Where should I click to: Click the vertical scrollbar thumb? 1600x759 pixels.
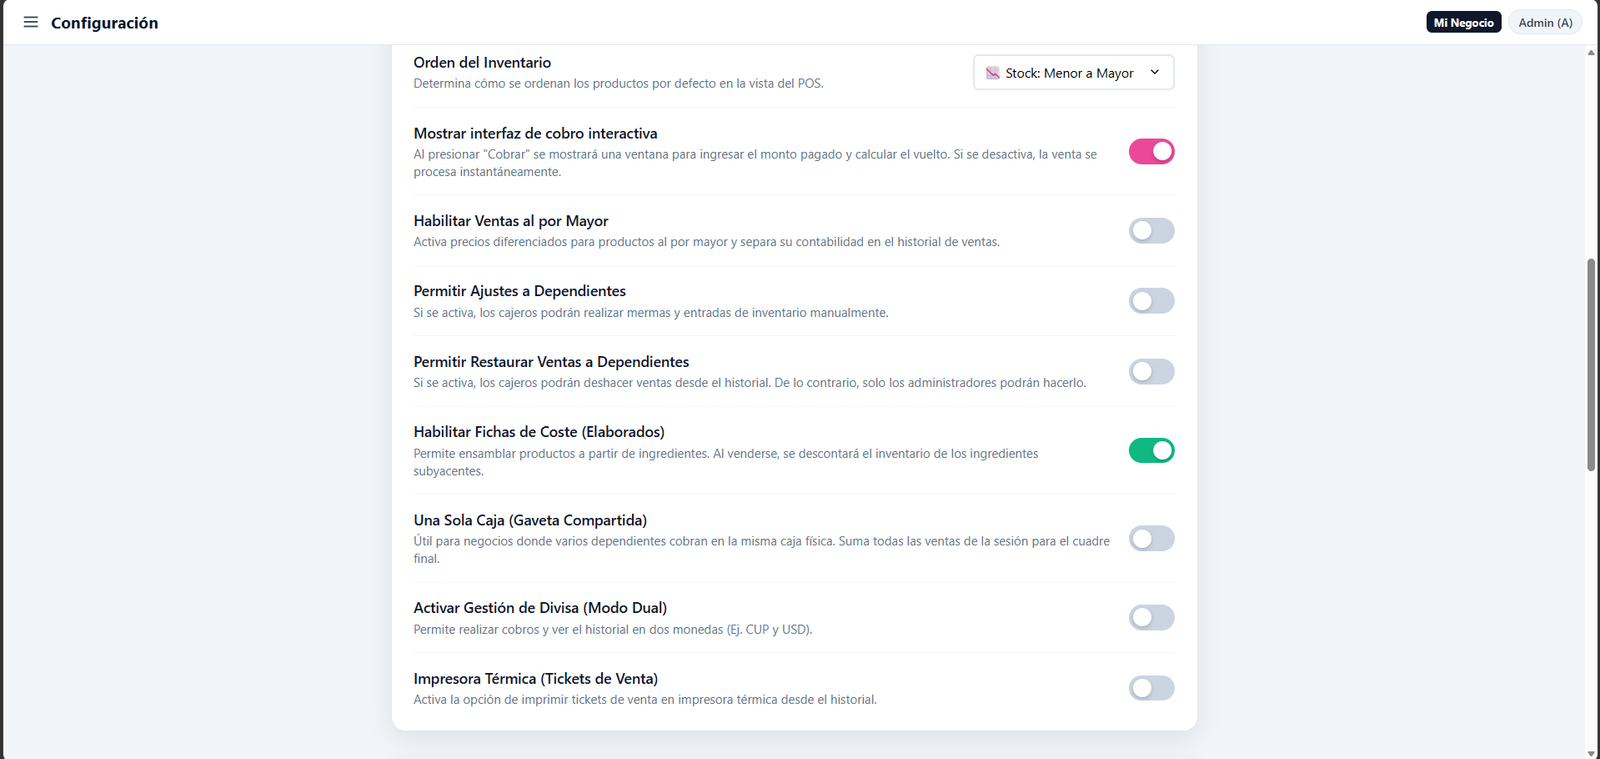[x=1591, y=364]
